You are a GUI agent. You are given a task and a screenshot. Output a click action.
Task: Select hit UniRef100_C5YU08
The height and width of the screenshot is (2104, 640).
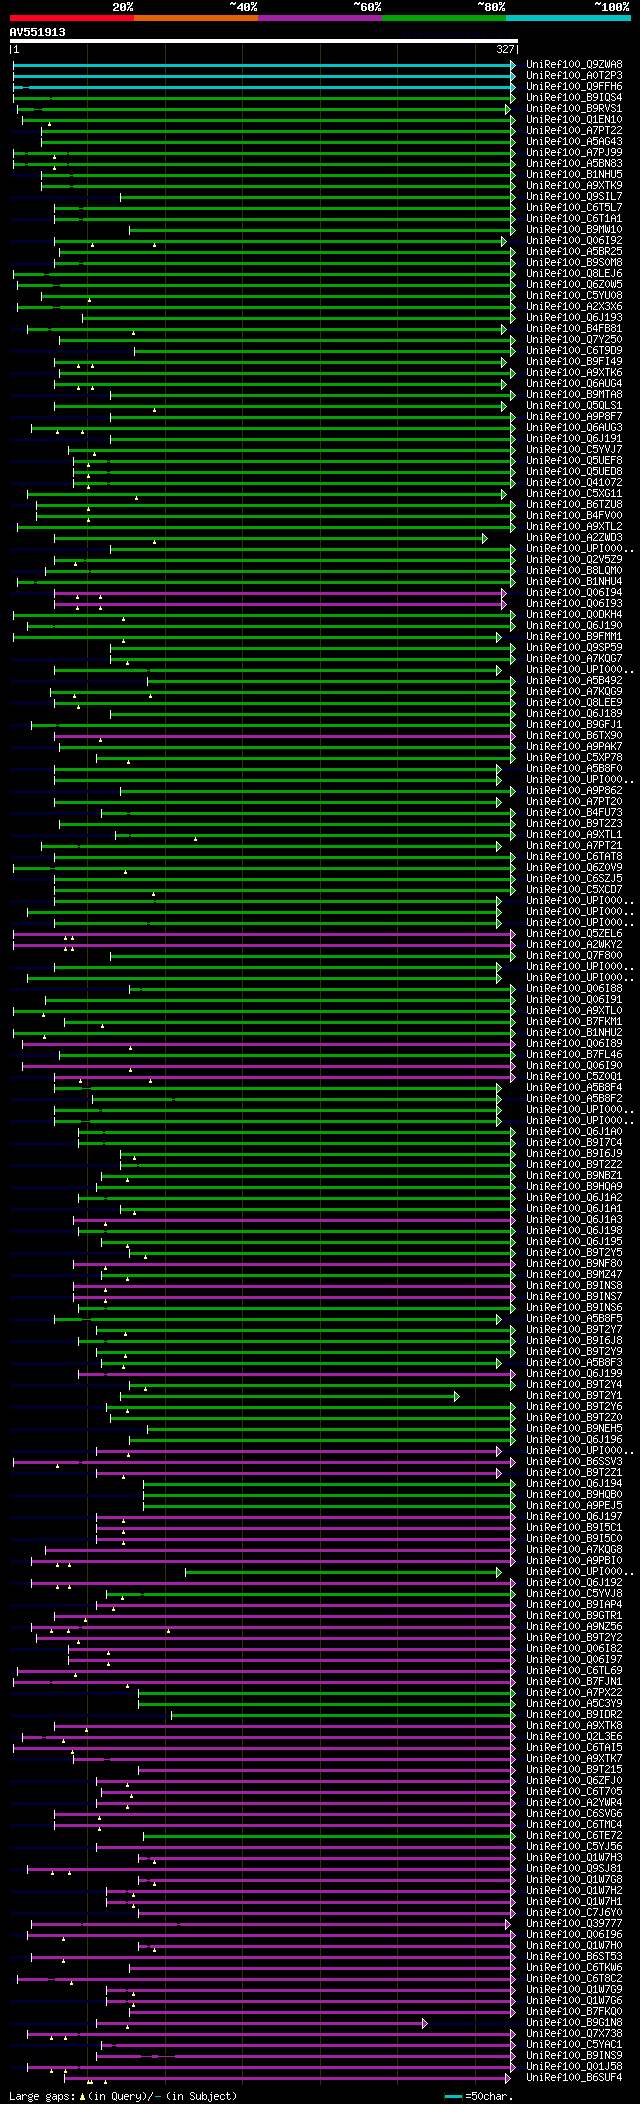tap(574, 296)
